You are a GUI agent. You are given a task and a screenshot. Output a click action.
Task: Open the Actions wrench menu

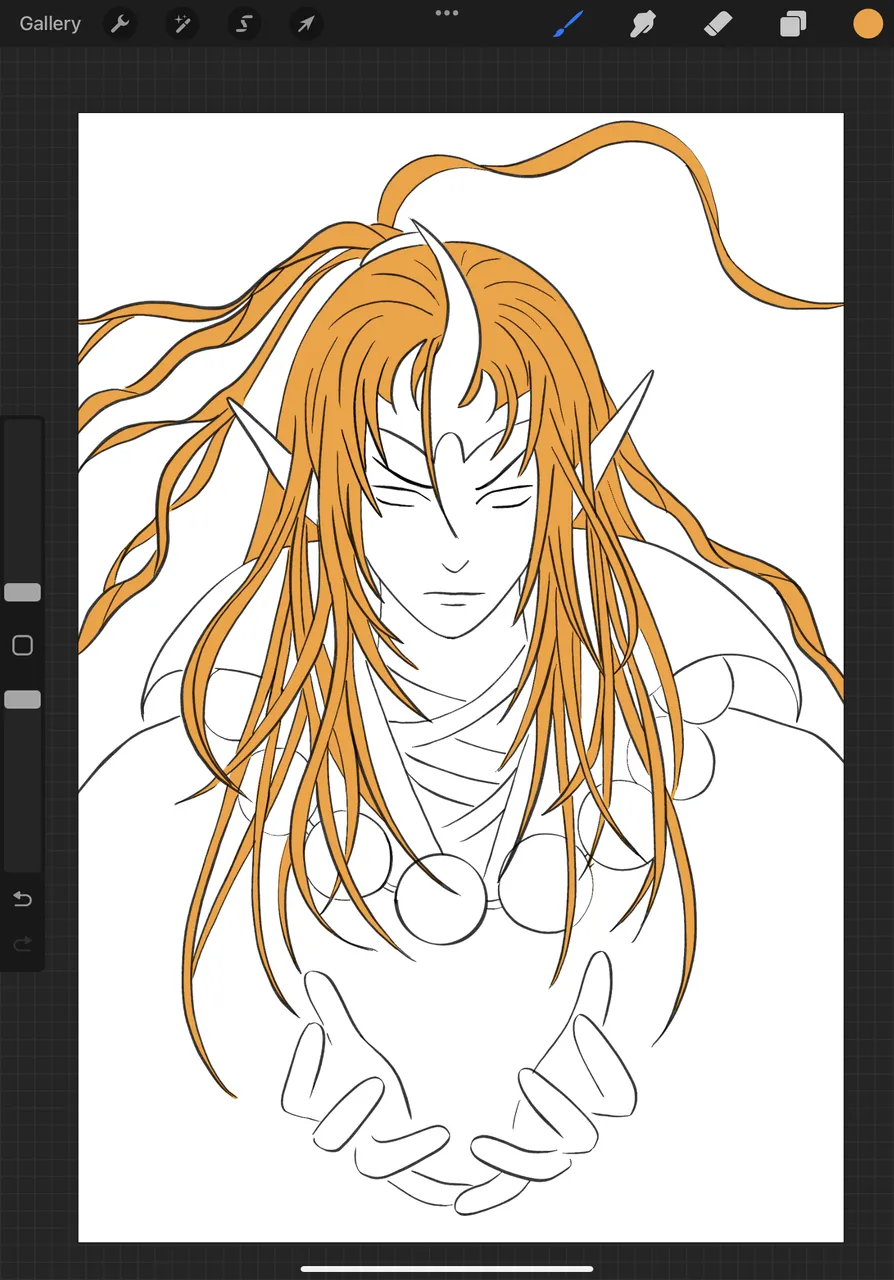120,24
